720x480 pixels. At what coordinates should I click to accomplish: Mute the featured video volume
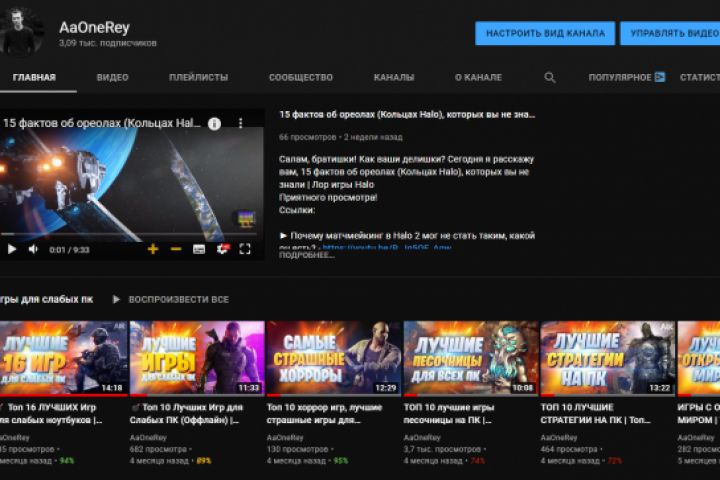click(33, 249)
